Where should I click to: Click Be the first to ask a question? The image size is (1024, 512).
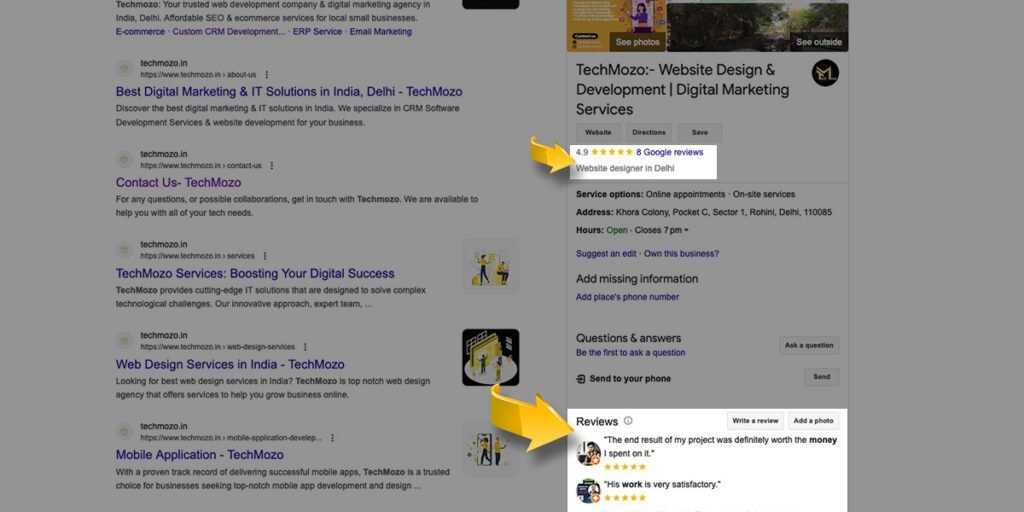coord(630,353)
